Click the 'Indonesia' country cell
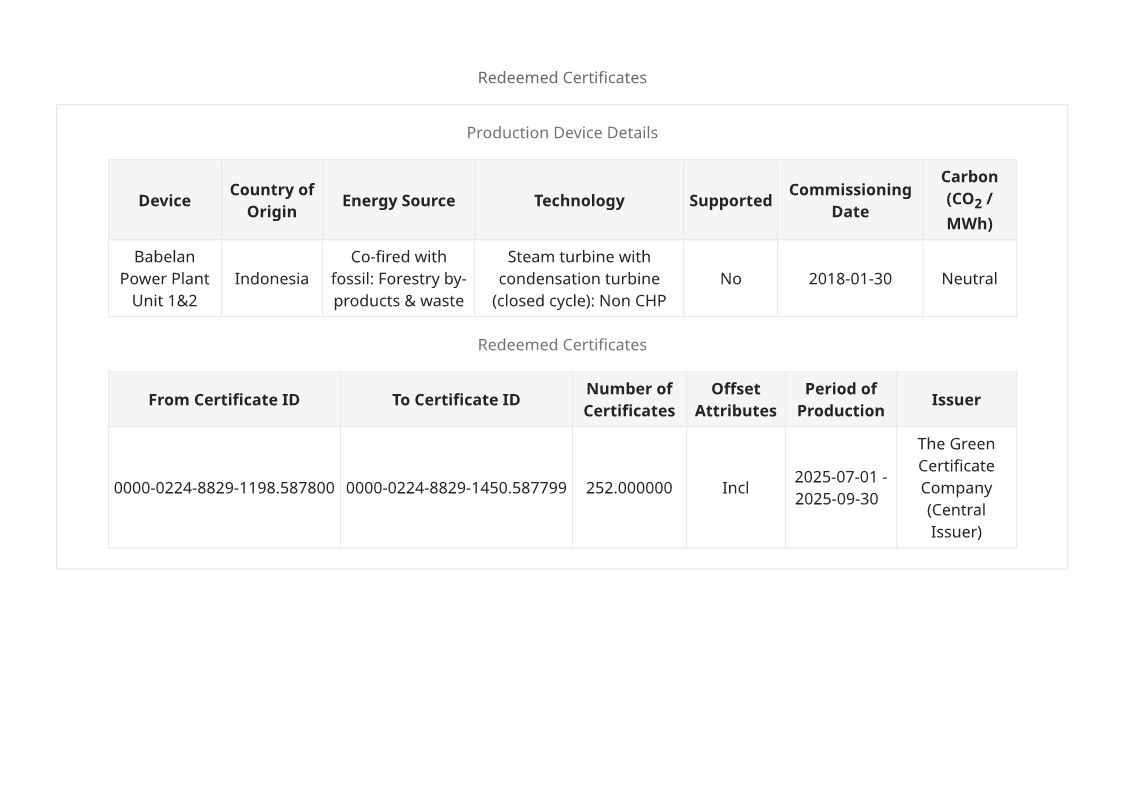This screenshot has height=795, width=1124. [272, 278]
